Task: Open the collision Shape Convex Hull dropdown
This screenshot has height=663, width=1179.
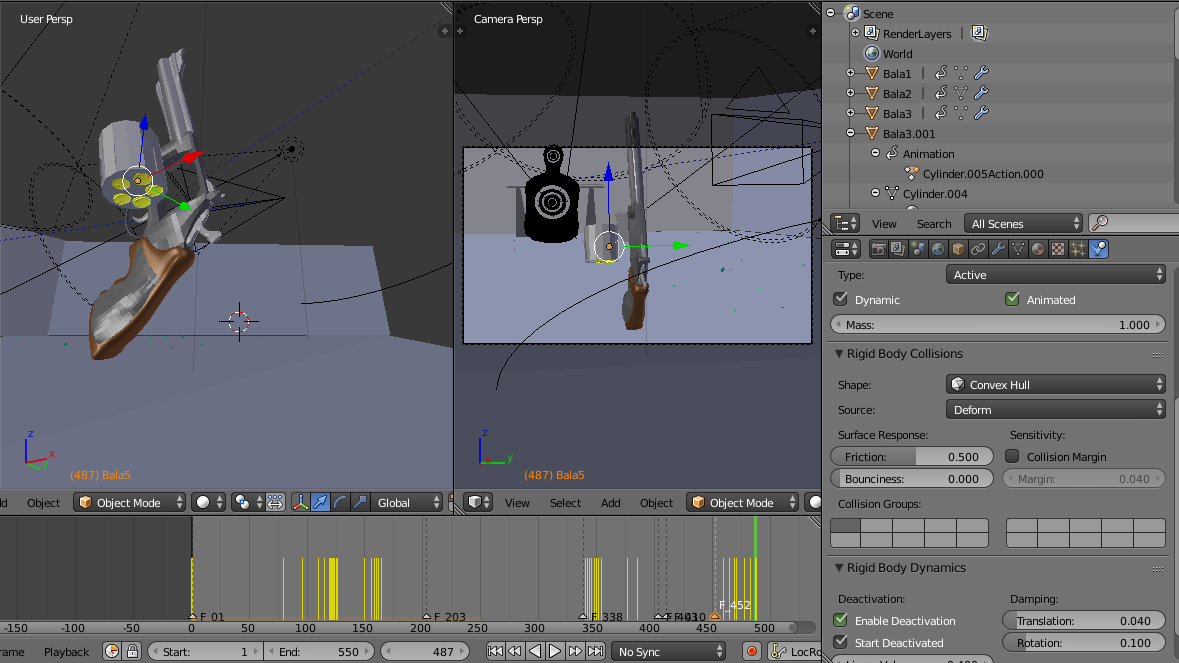Action: [x=1055, y=385]
